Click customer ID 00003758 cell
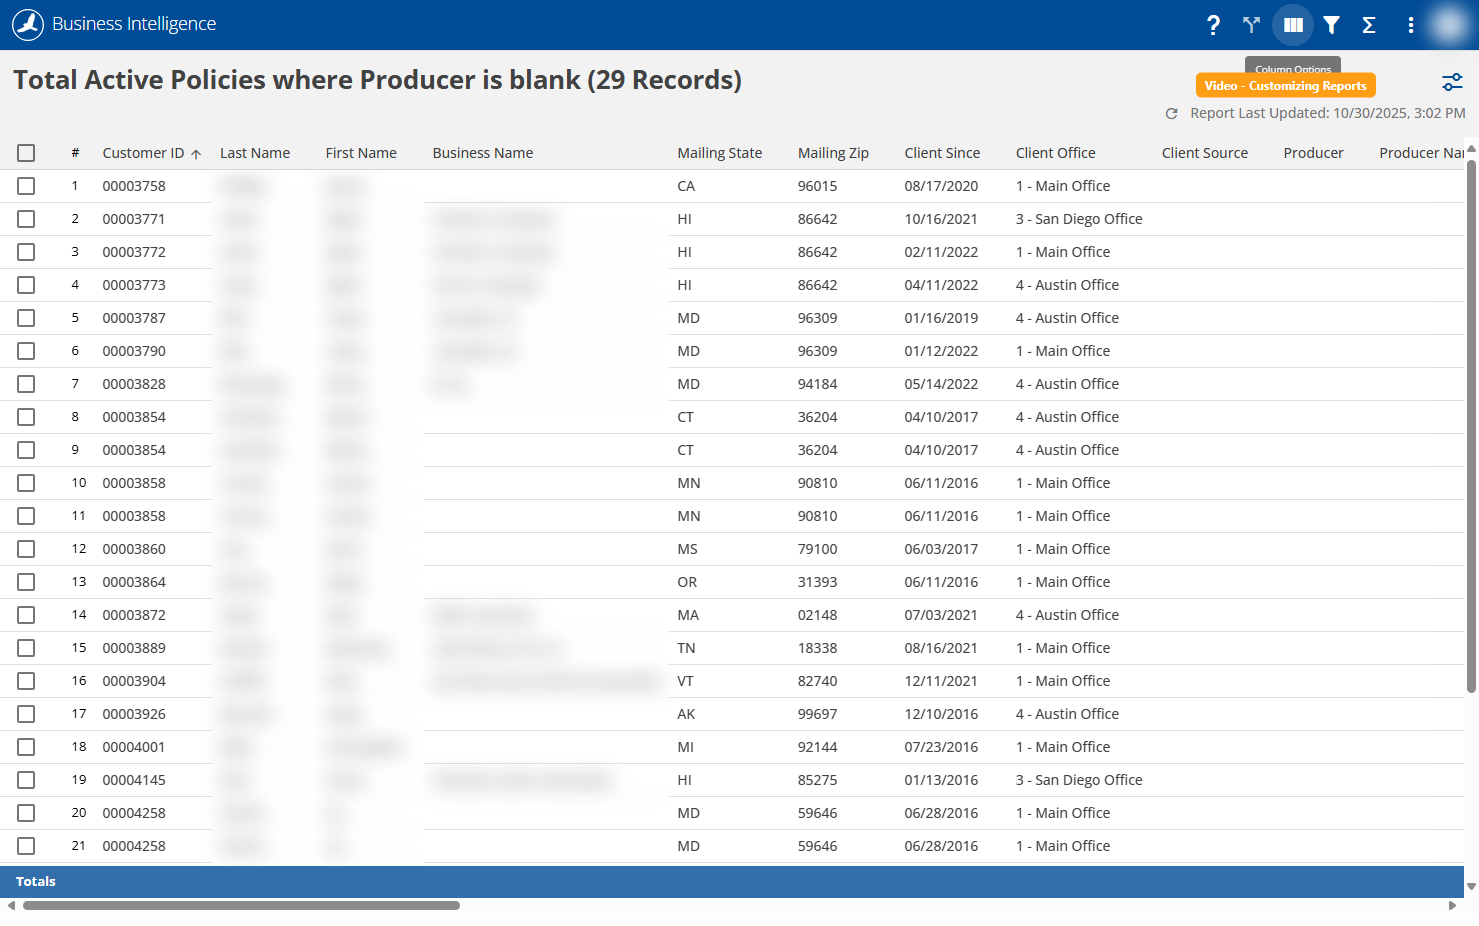 [134, 186]
